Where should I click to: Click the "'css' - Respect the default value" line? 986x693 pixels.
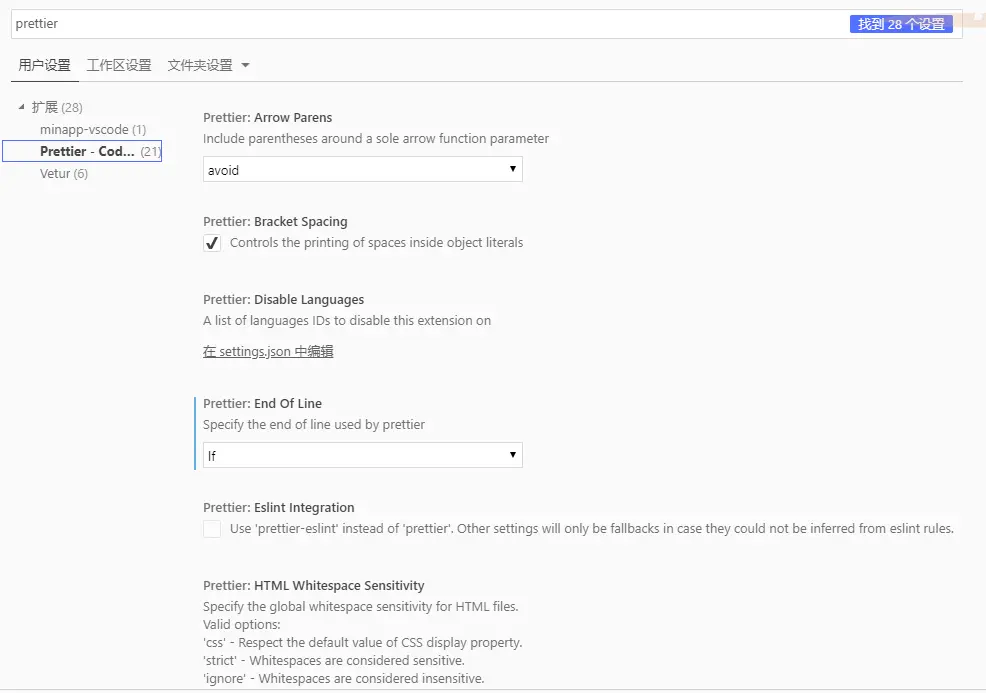coord(363,643)
